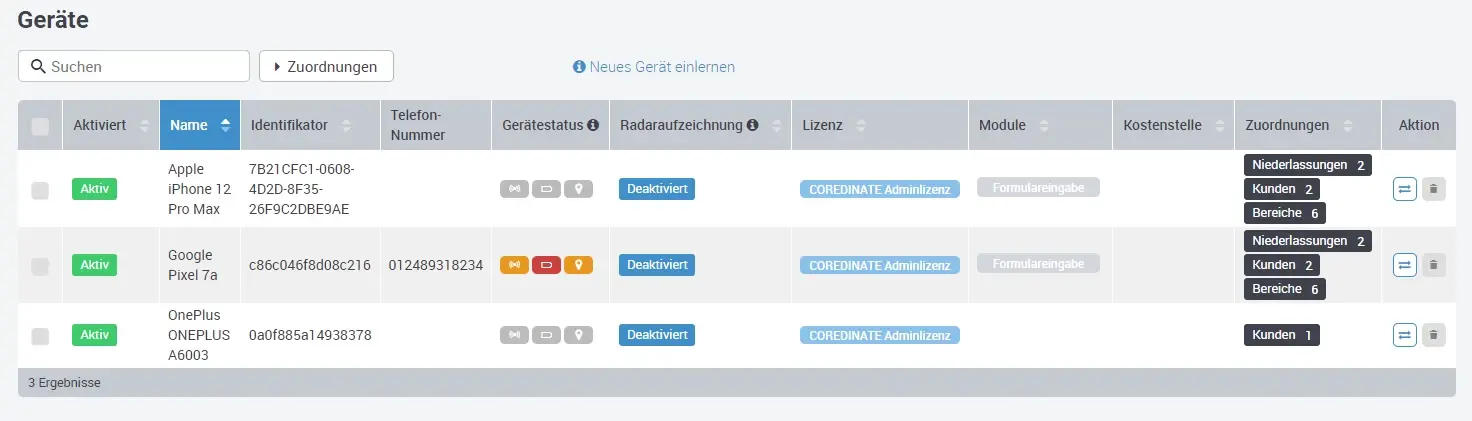The image size is (1472, 421).
Task: Click the device name OnePlus ONEPLUS A6003
Action: 198,335
